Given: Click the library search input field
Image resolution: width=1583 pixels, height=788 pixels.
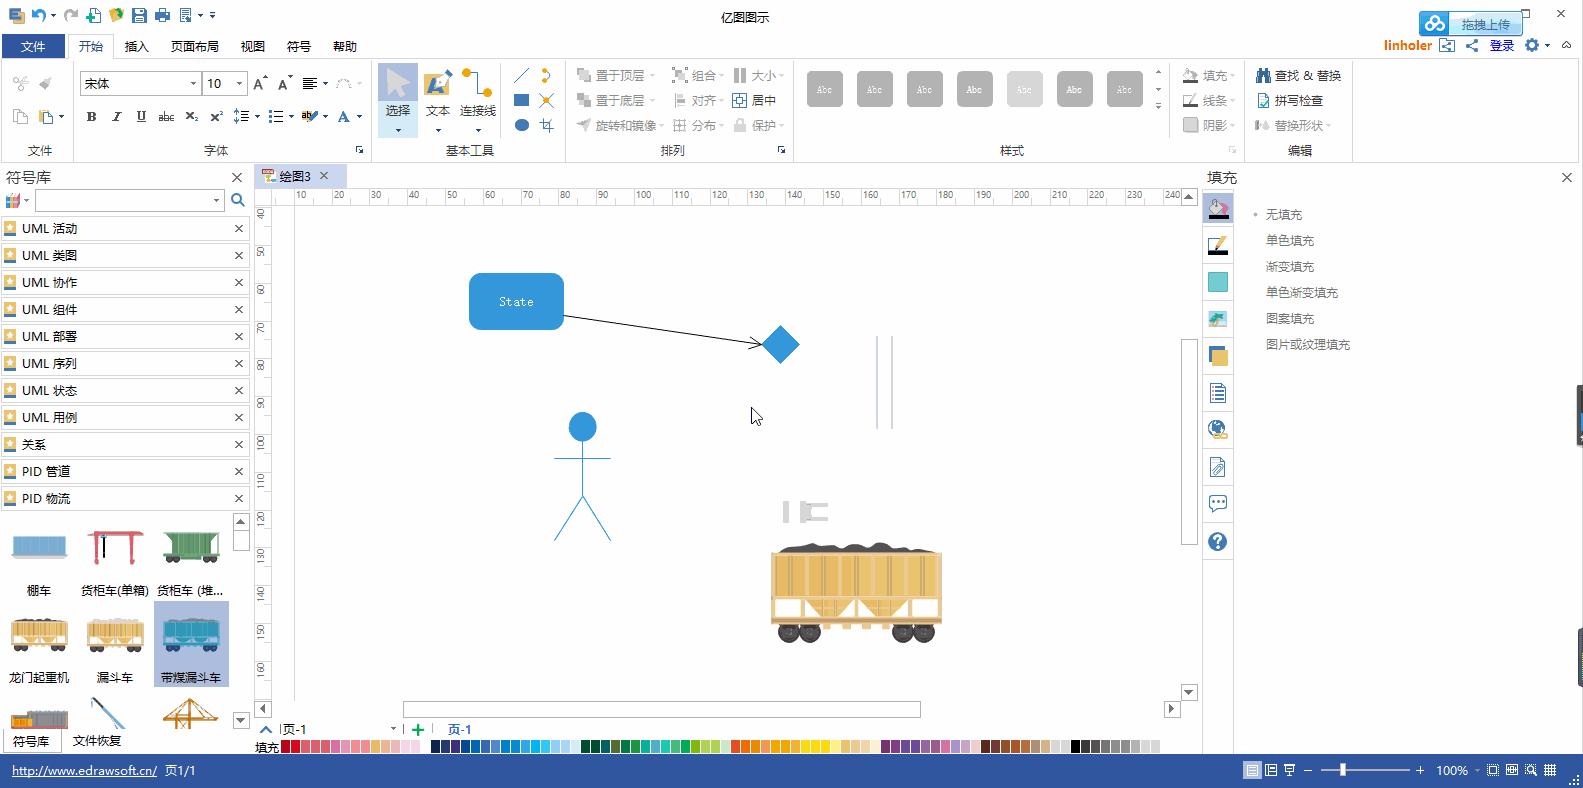Looking at the screenshot, I should pyautogui.click(x=123, y=200).
